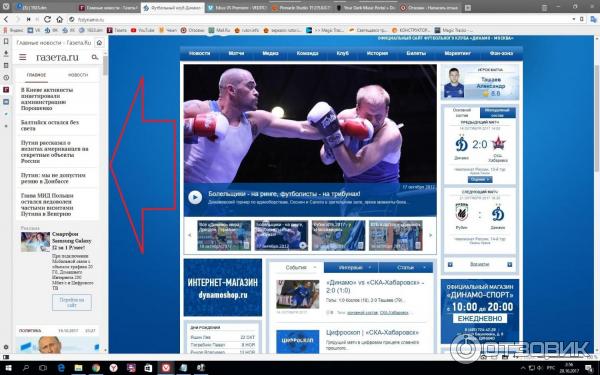Open the Клуб menu on the Dynamo site
The image size is (600, 375).
click(342, 53)
